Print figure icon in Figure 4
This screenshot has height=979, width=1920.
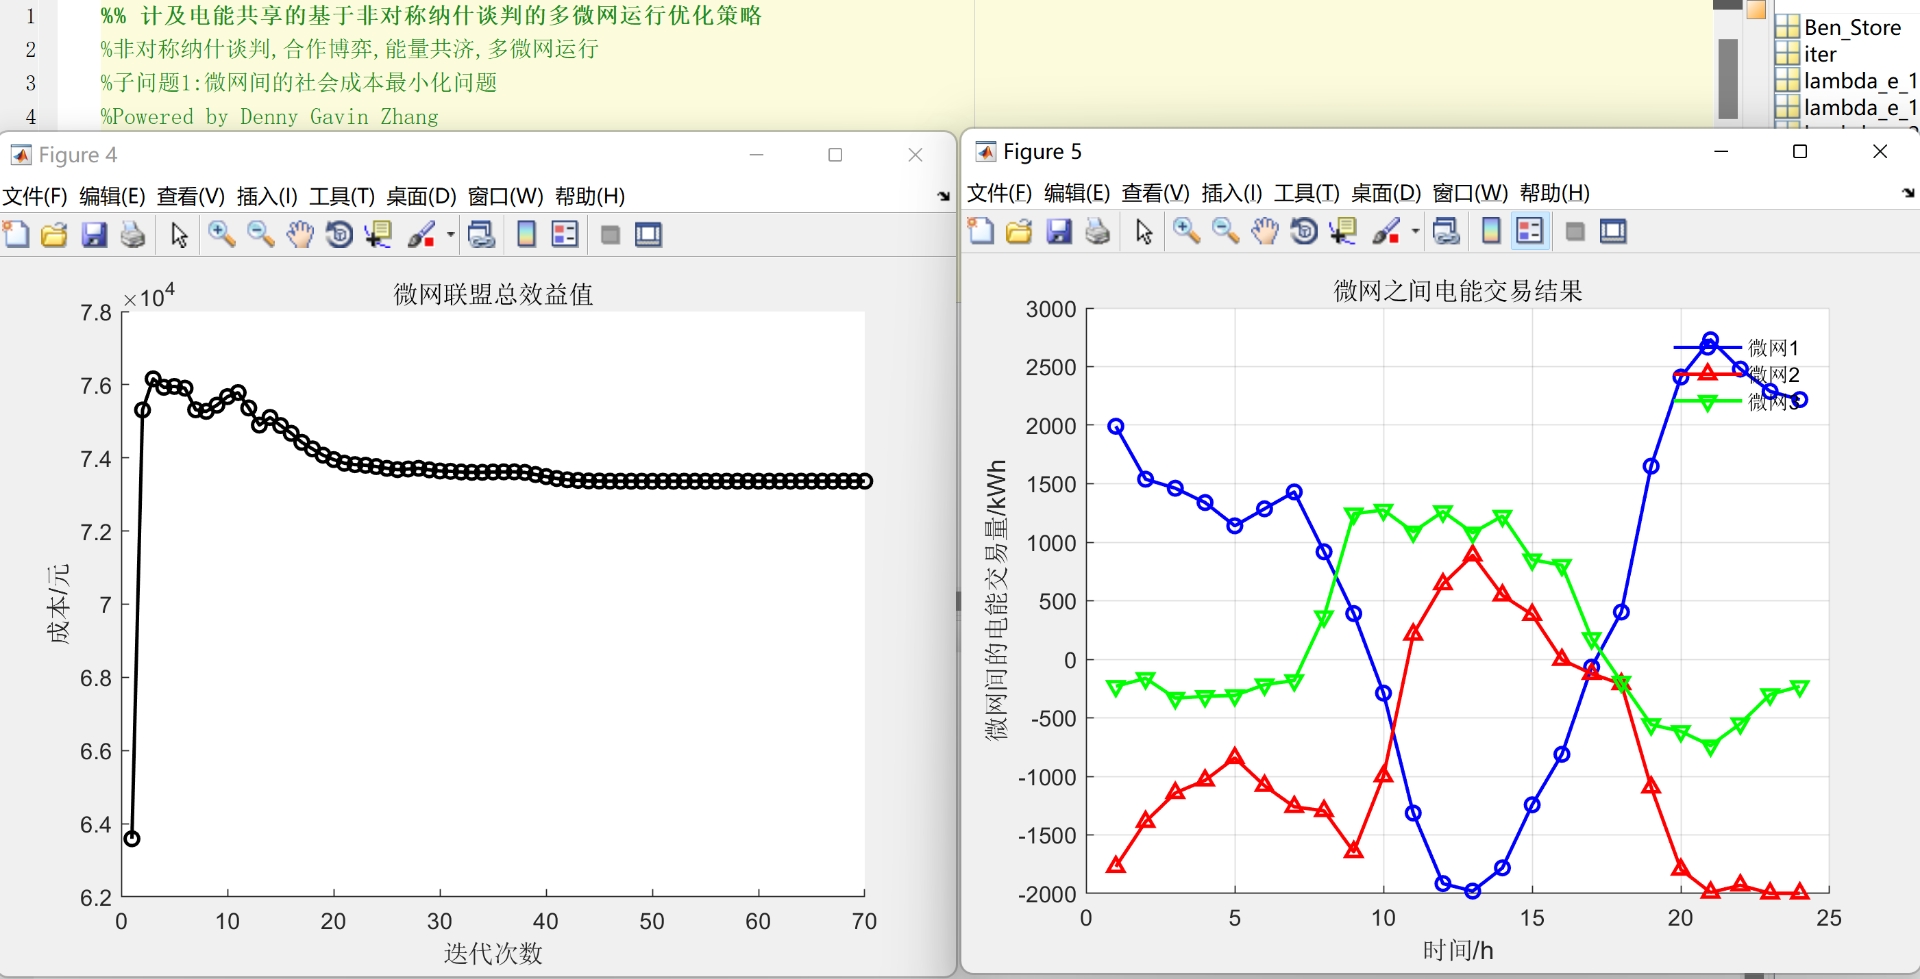133,234
